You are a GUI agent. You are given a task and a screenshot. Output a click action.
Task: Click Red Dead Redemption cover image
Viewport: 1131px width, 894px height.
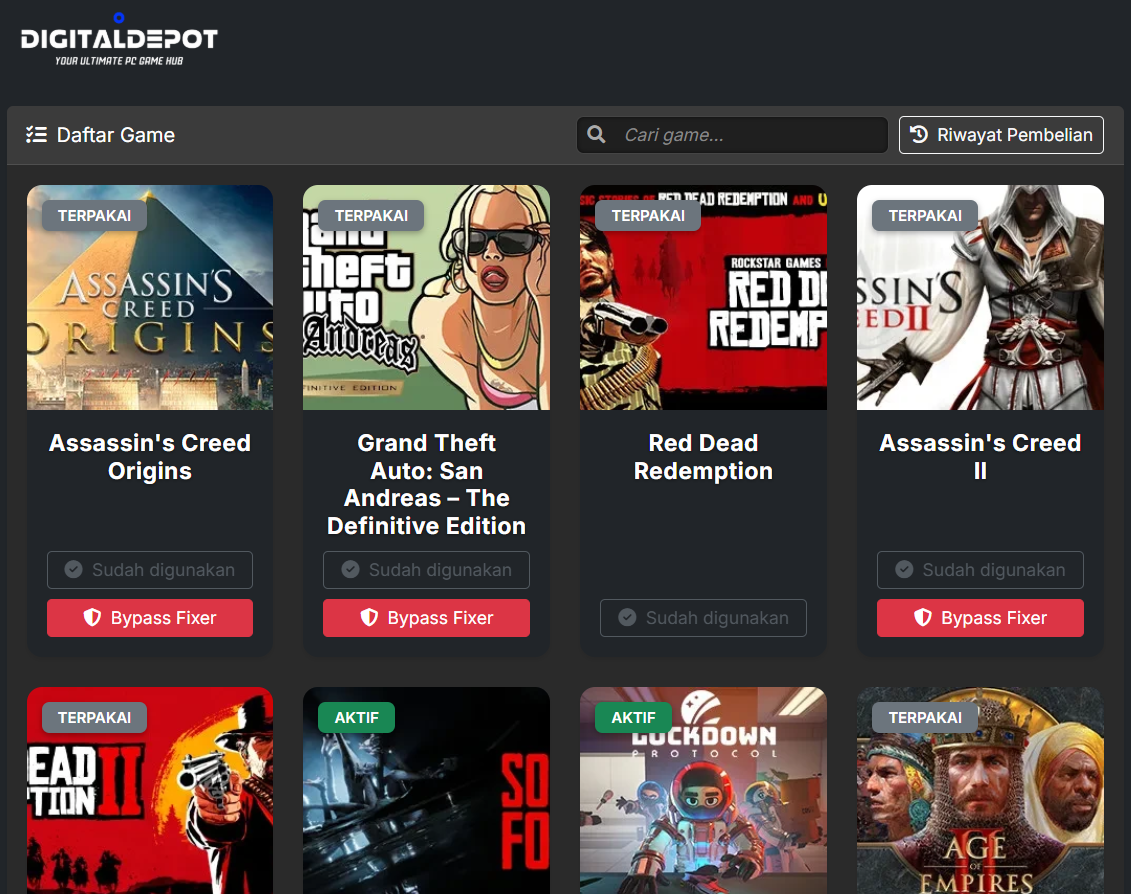[703, 297]
